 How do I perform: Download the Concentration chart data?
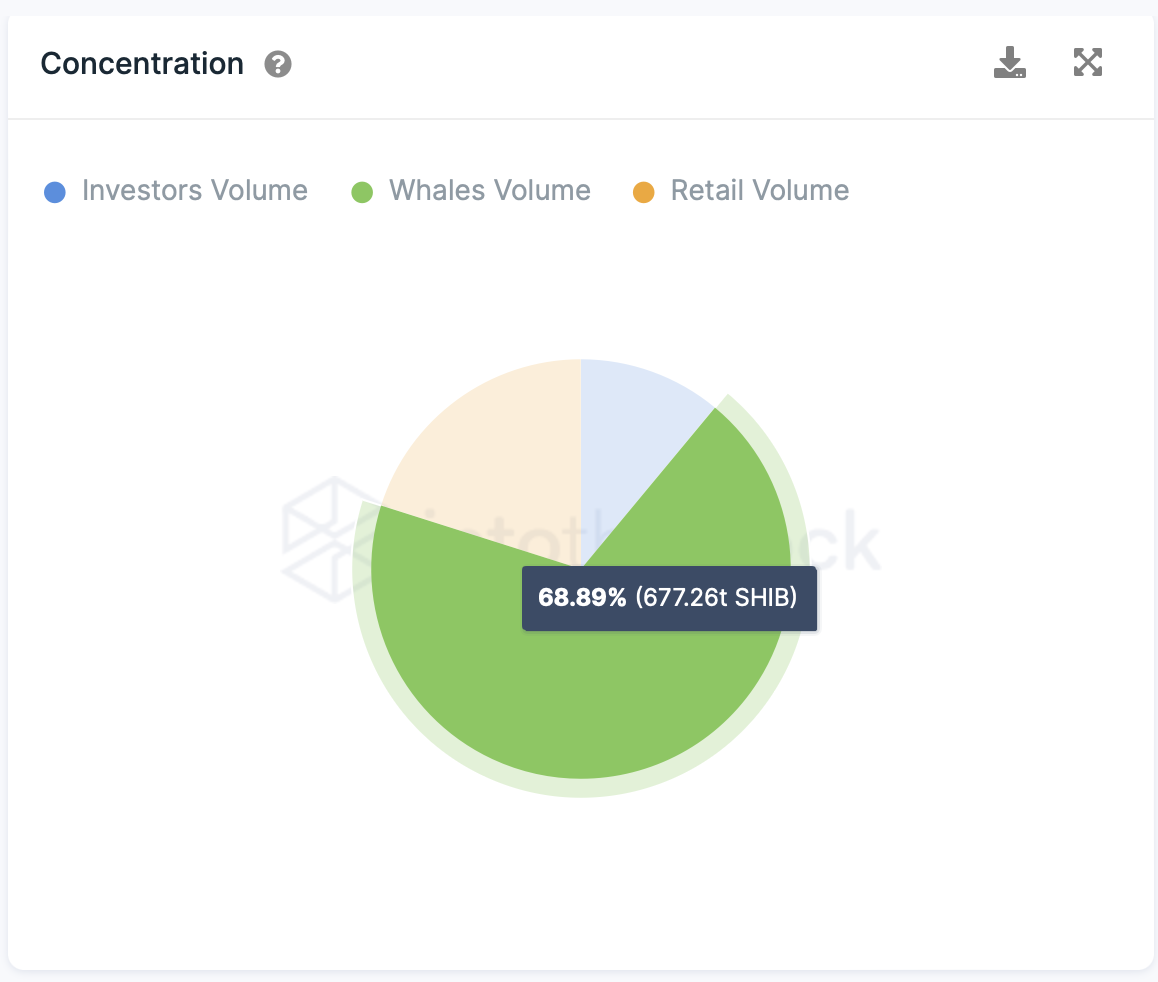[x=1009, y=63]
